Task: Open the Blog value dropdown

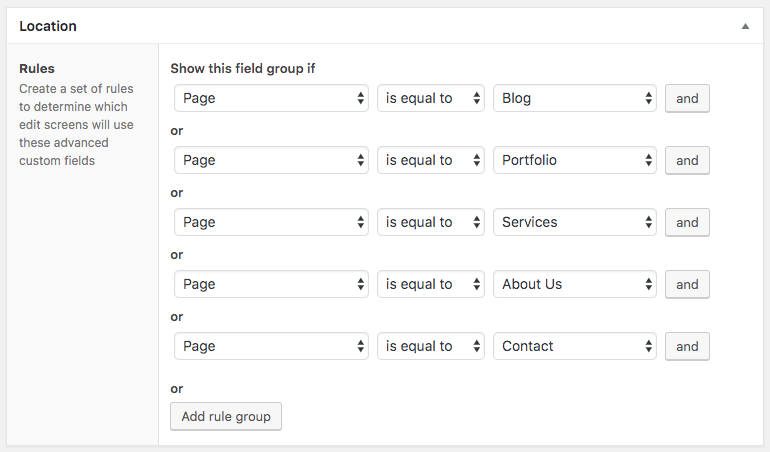Action: coord(575,98)
